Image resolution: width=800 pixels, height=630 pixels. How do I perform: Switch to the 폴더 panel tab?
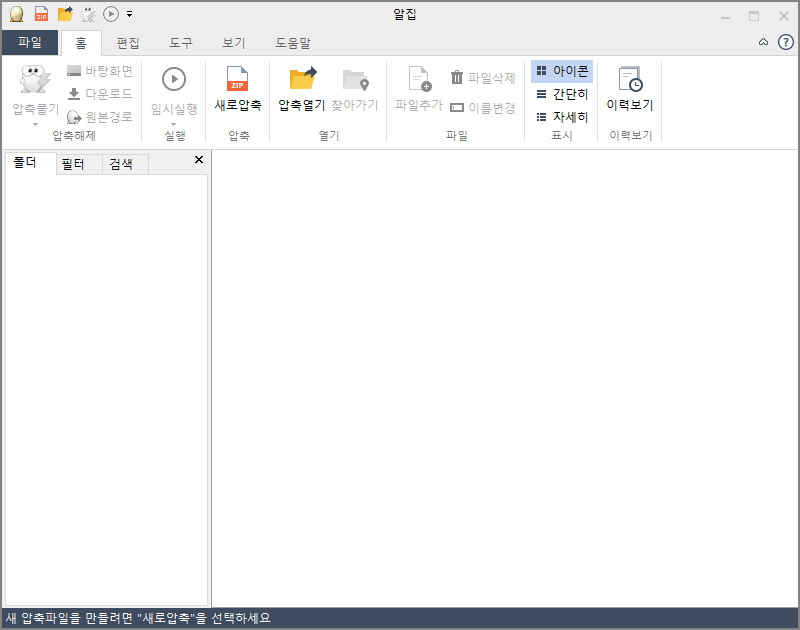tap(31, 163)
